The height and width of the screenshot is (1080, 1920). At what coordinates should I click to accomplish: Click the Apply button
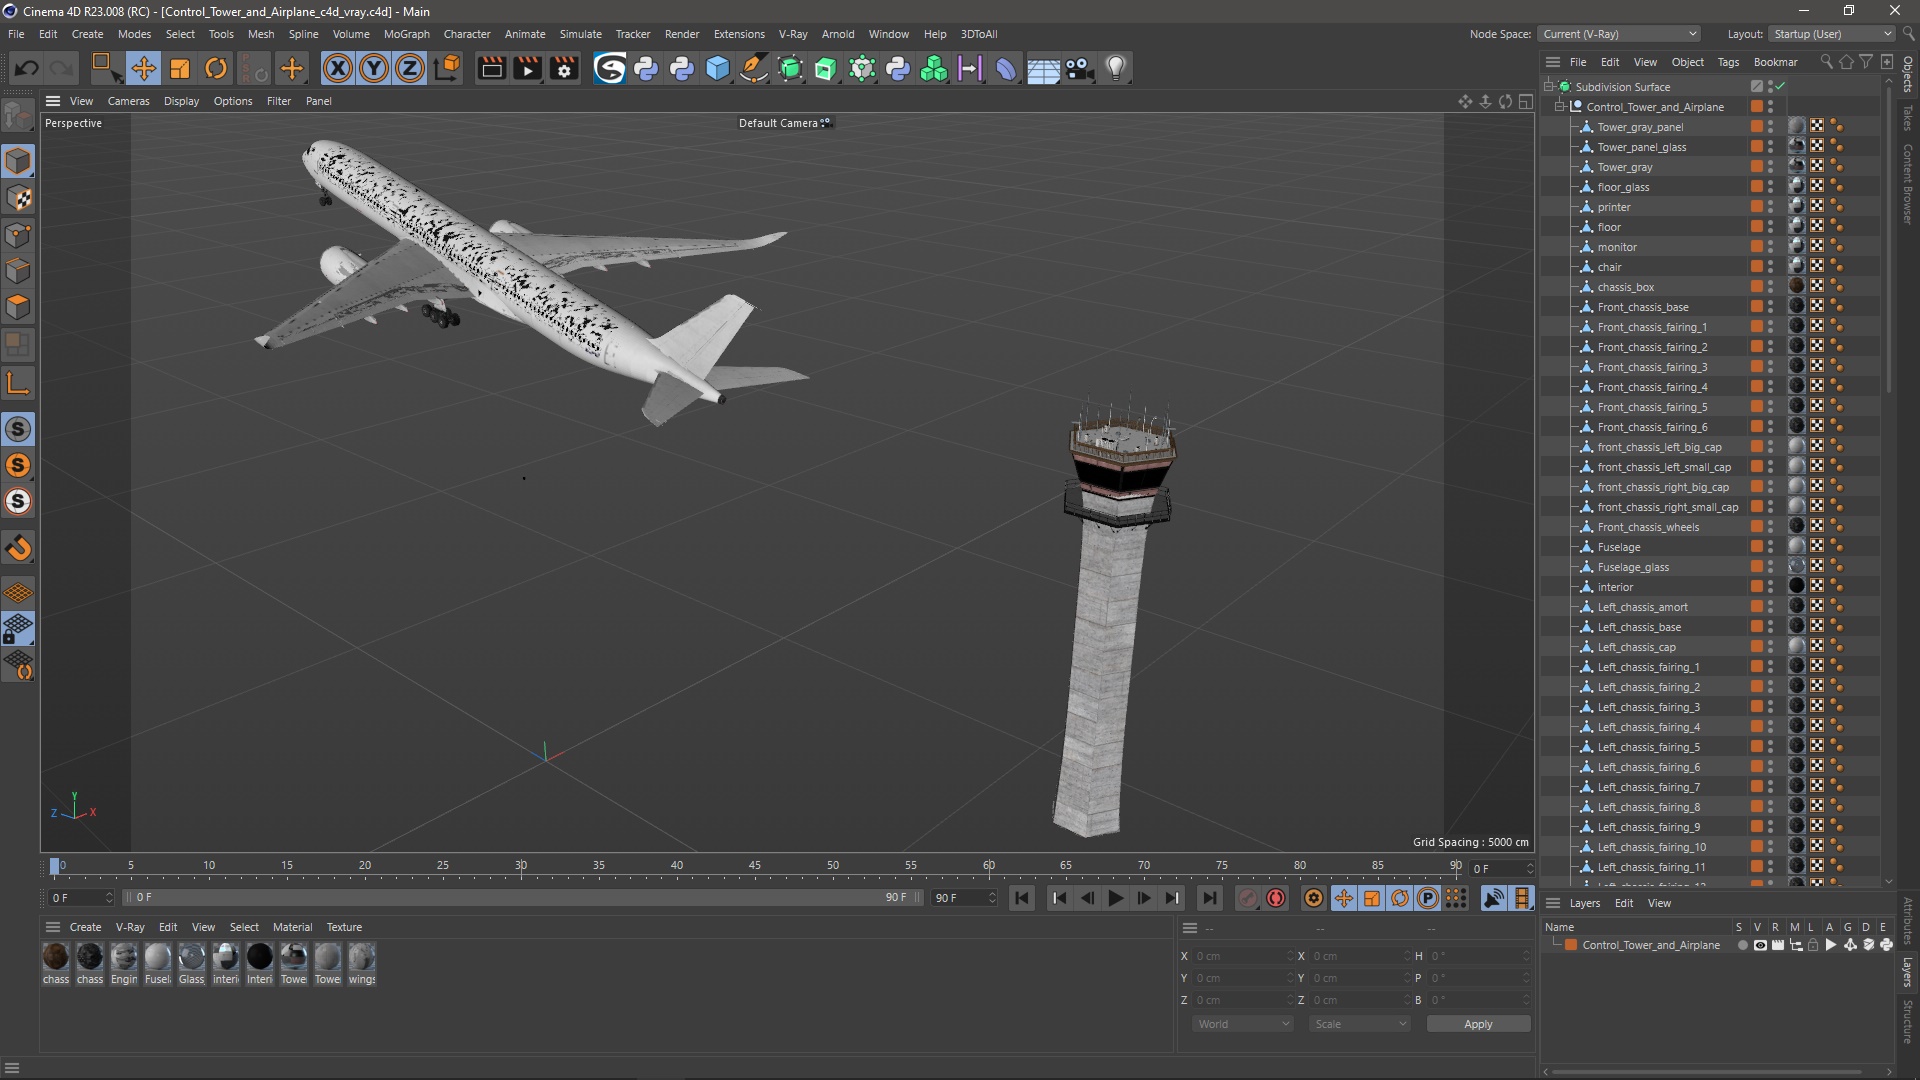click(1477, 1024)
